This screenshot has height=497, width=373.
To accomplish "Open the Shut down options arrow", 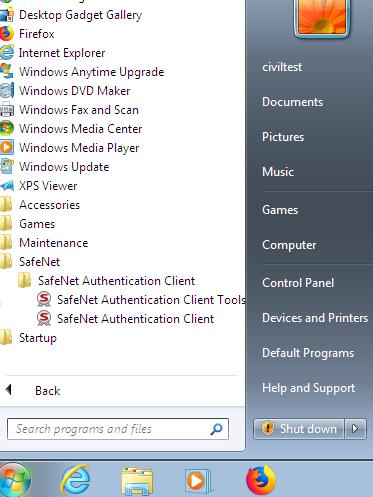I will (355, 428).
